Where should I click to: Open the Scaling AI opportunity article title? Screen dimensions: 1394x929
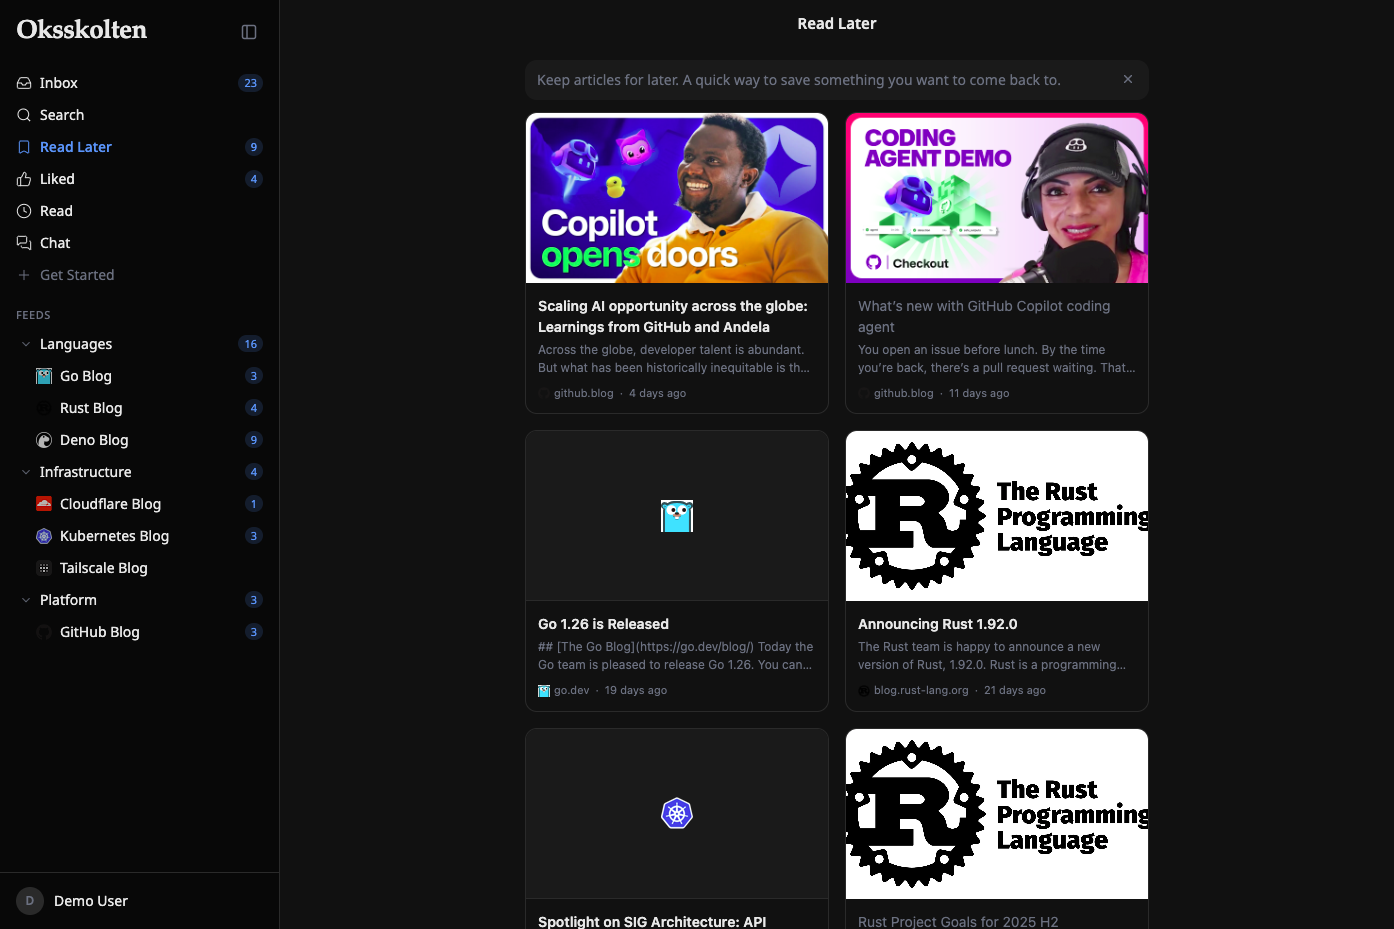[x=673, y=317]
